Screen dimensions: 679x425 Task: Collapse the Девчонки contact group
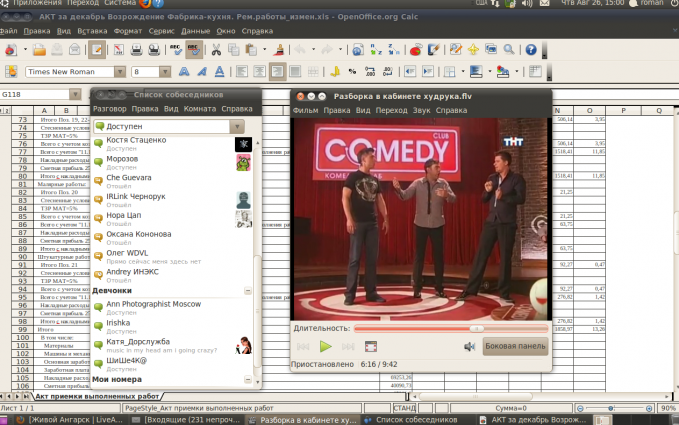click(x=248, y=291)
